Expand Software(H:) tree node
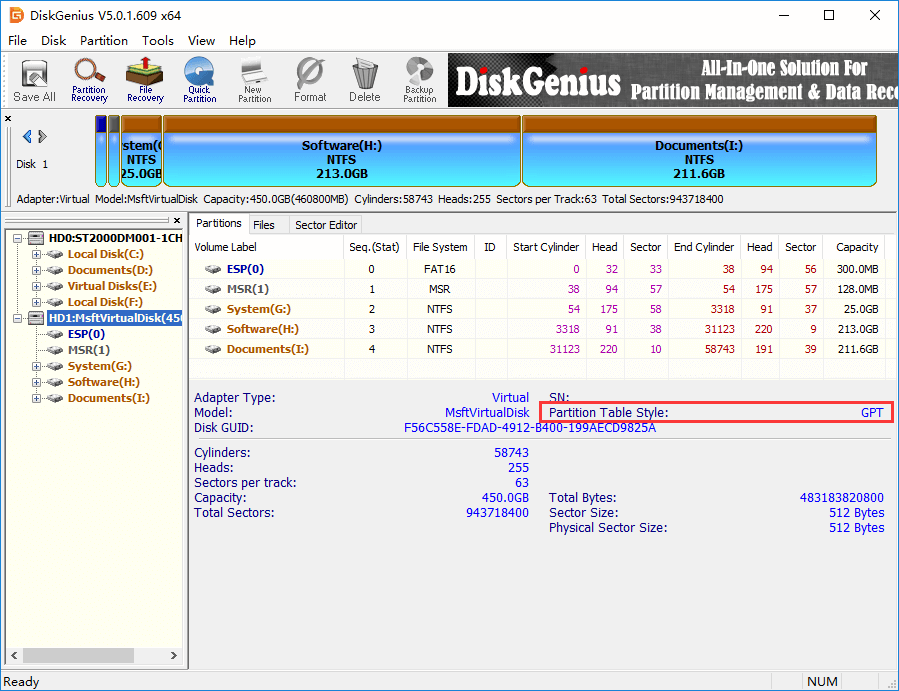The image size is (899, 691). coord(36,382)
